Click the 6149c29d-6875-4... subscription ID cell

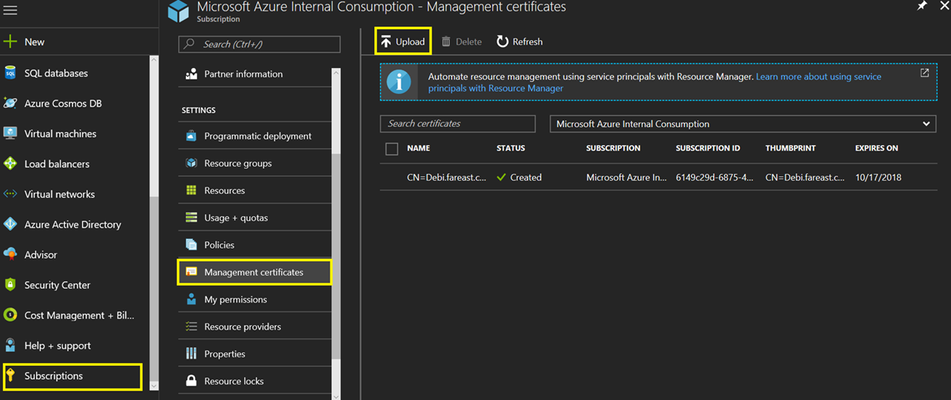click(x=715, y=178)
